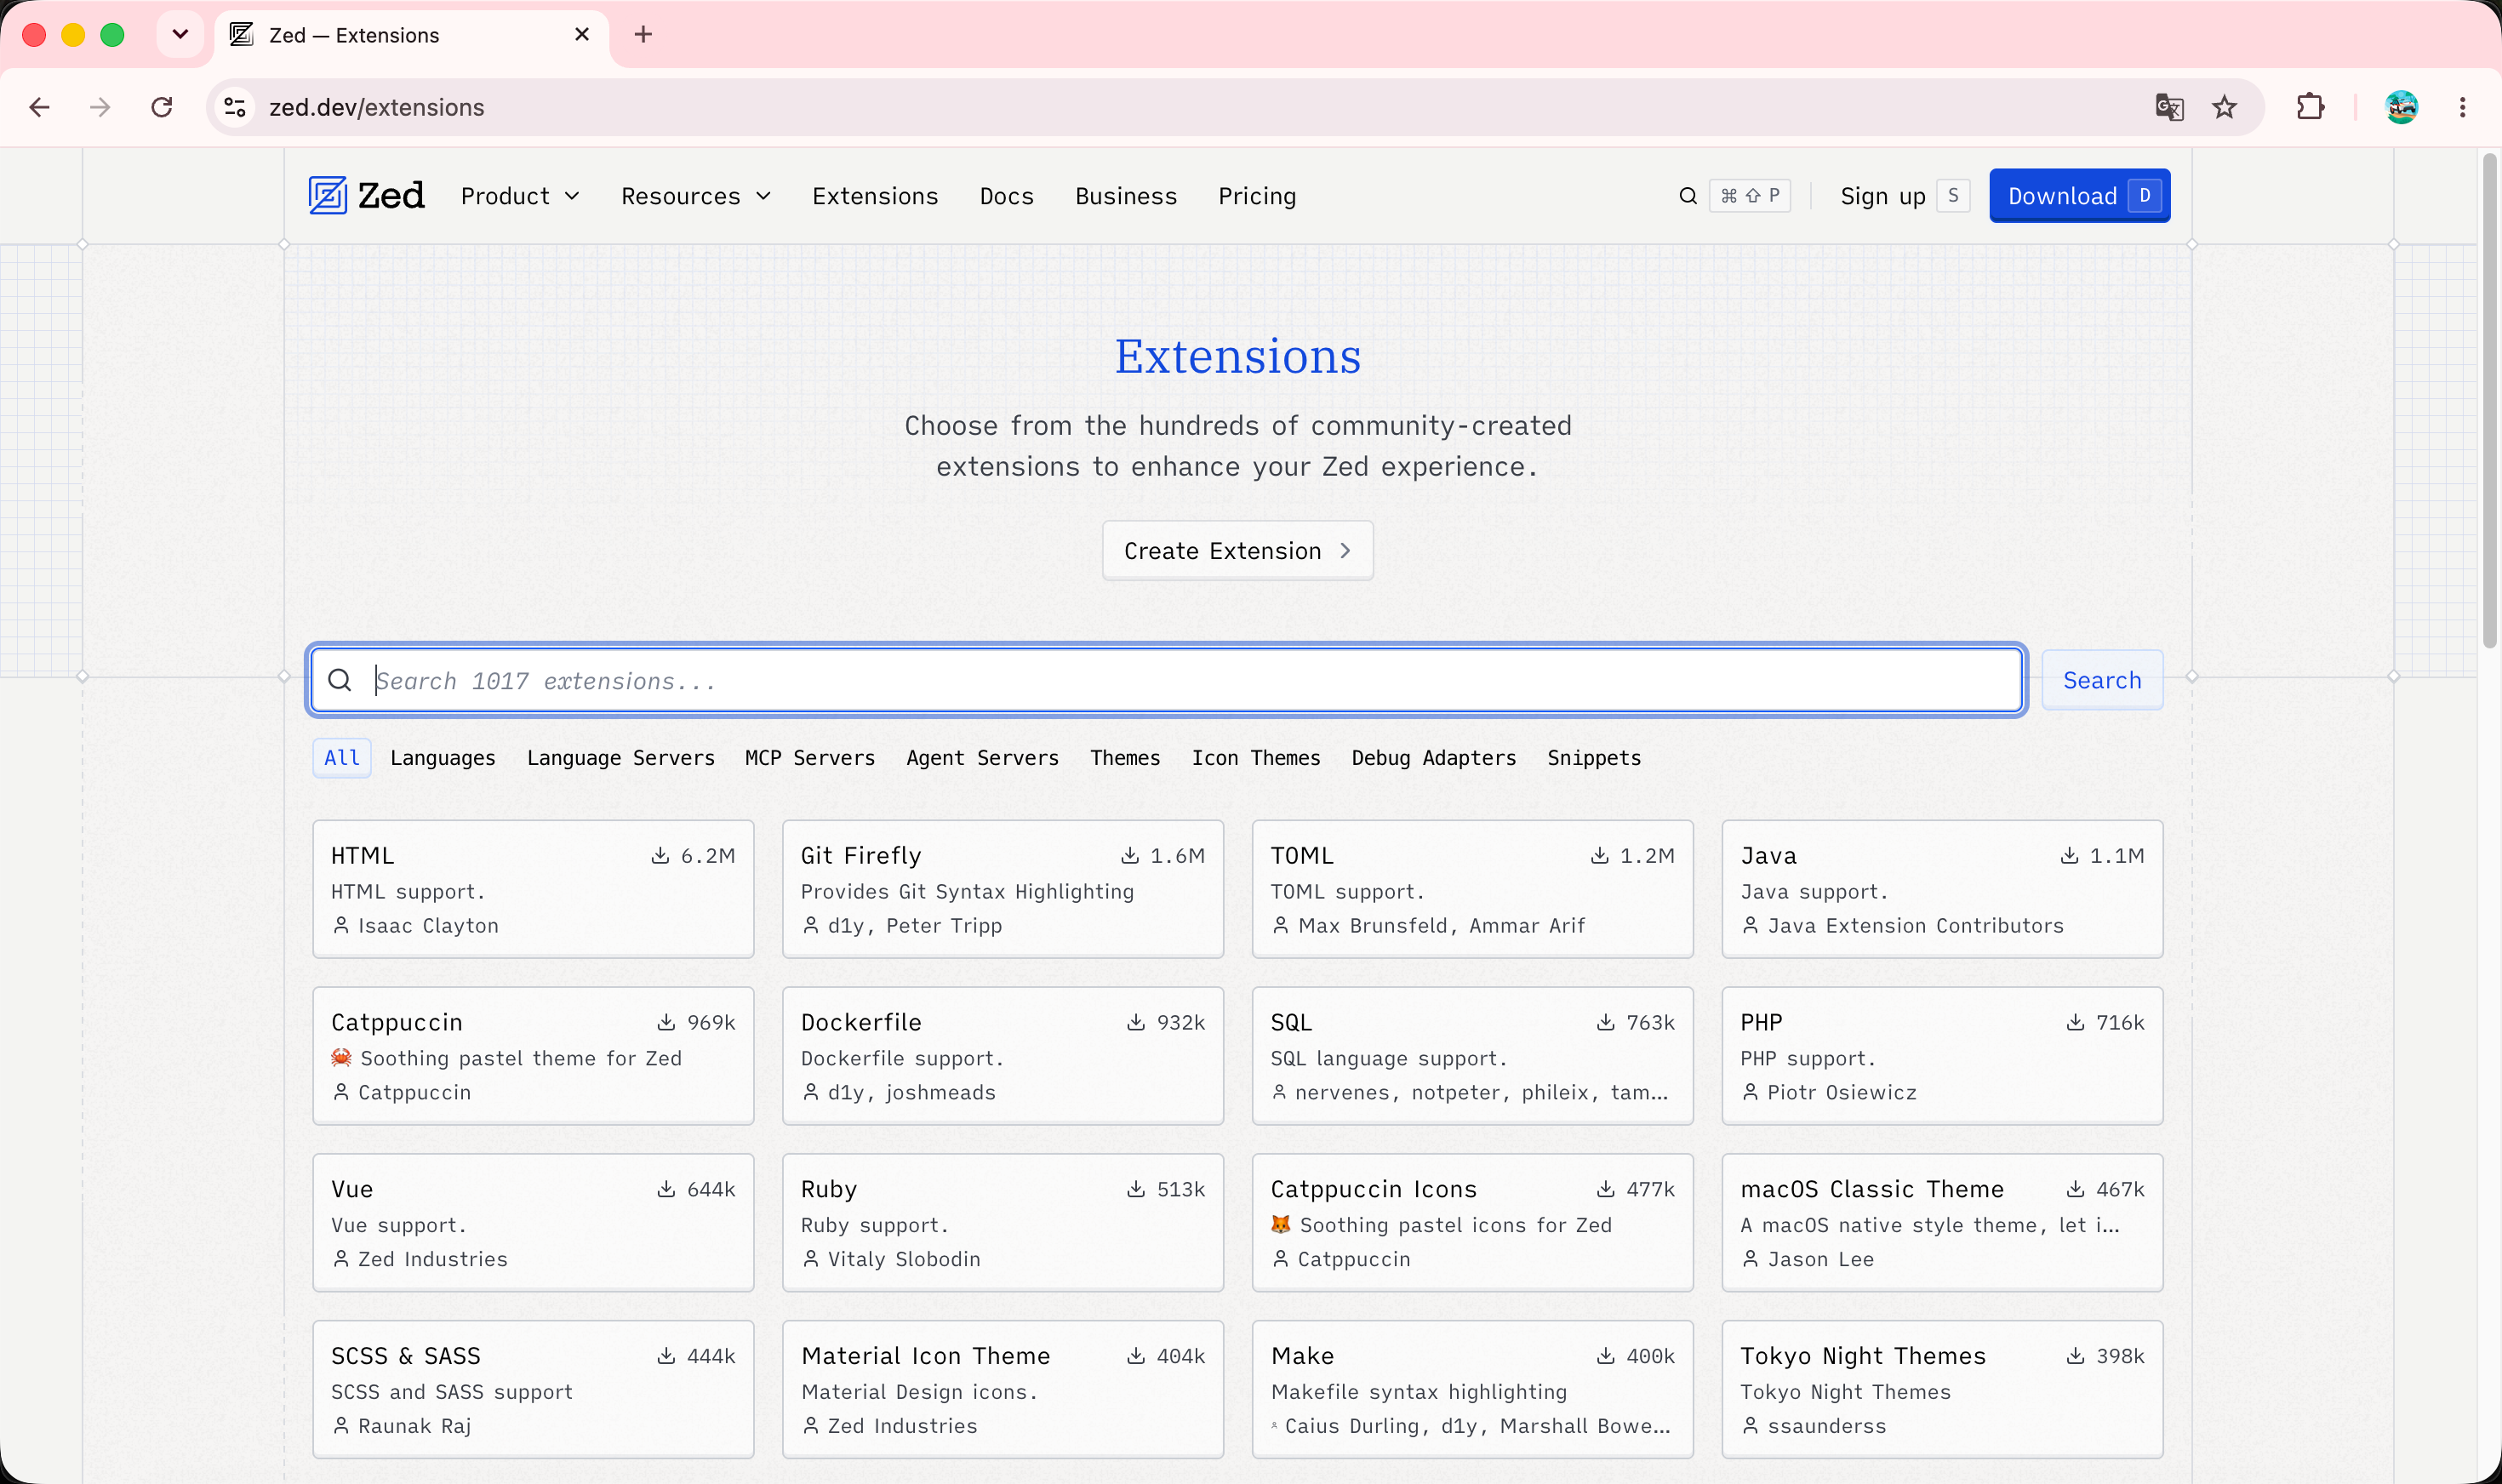Image resolution: width=2502 pixels, height=1484 pixels.
Task: Click the Create Extension chevron arrow
Action: pyautogui.click(x=1346, y=550)
